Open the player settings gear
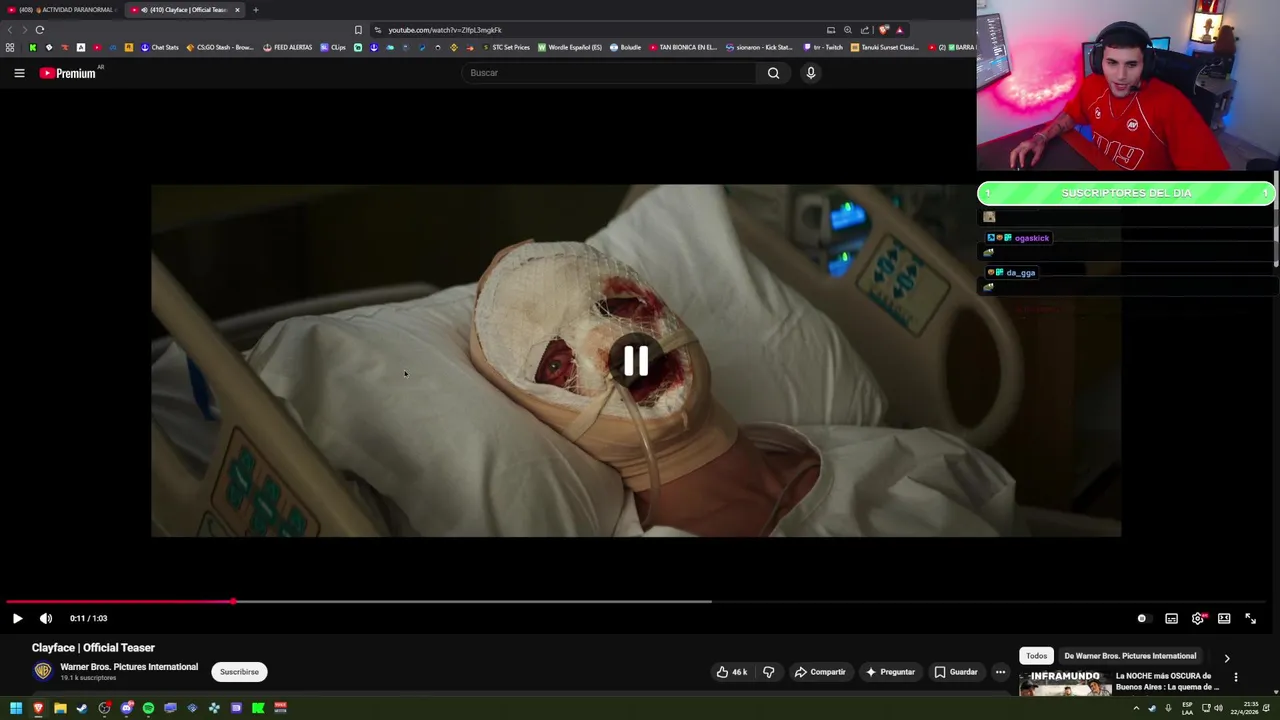 click(x=1198, y=618)
